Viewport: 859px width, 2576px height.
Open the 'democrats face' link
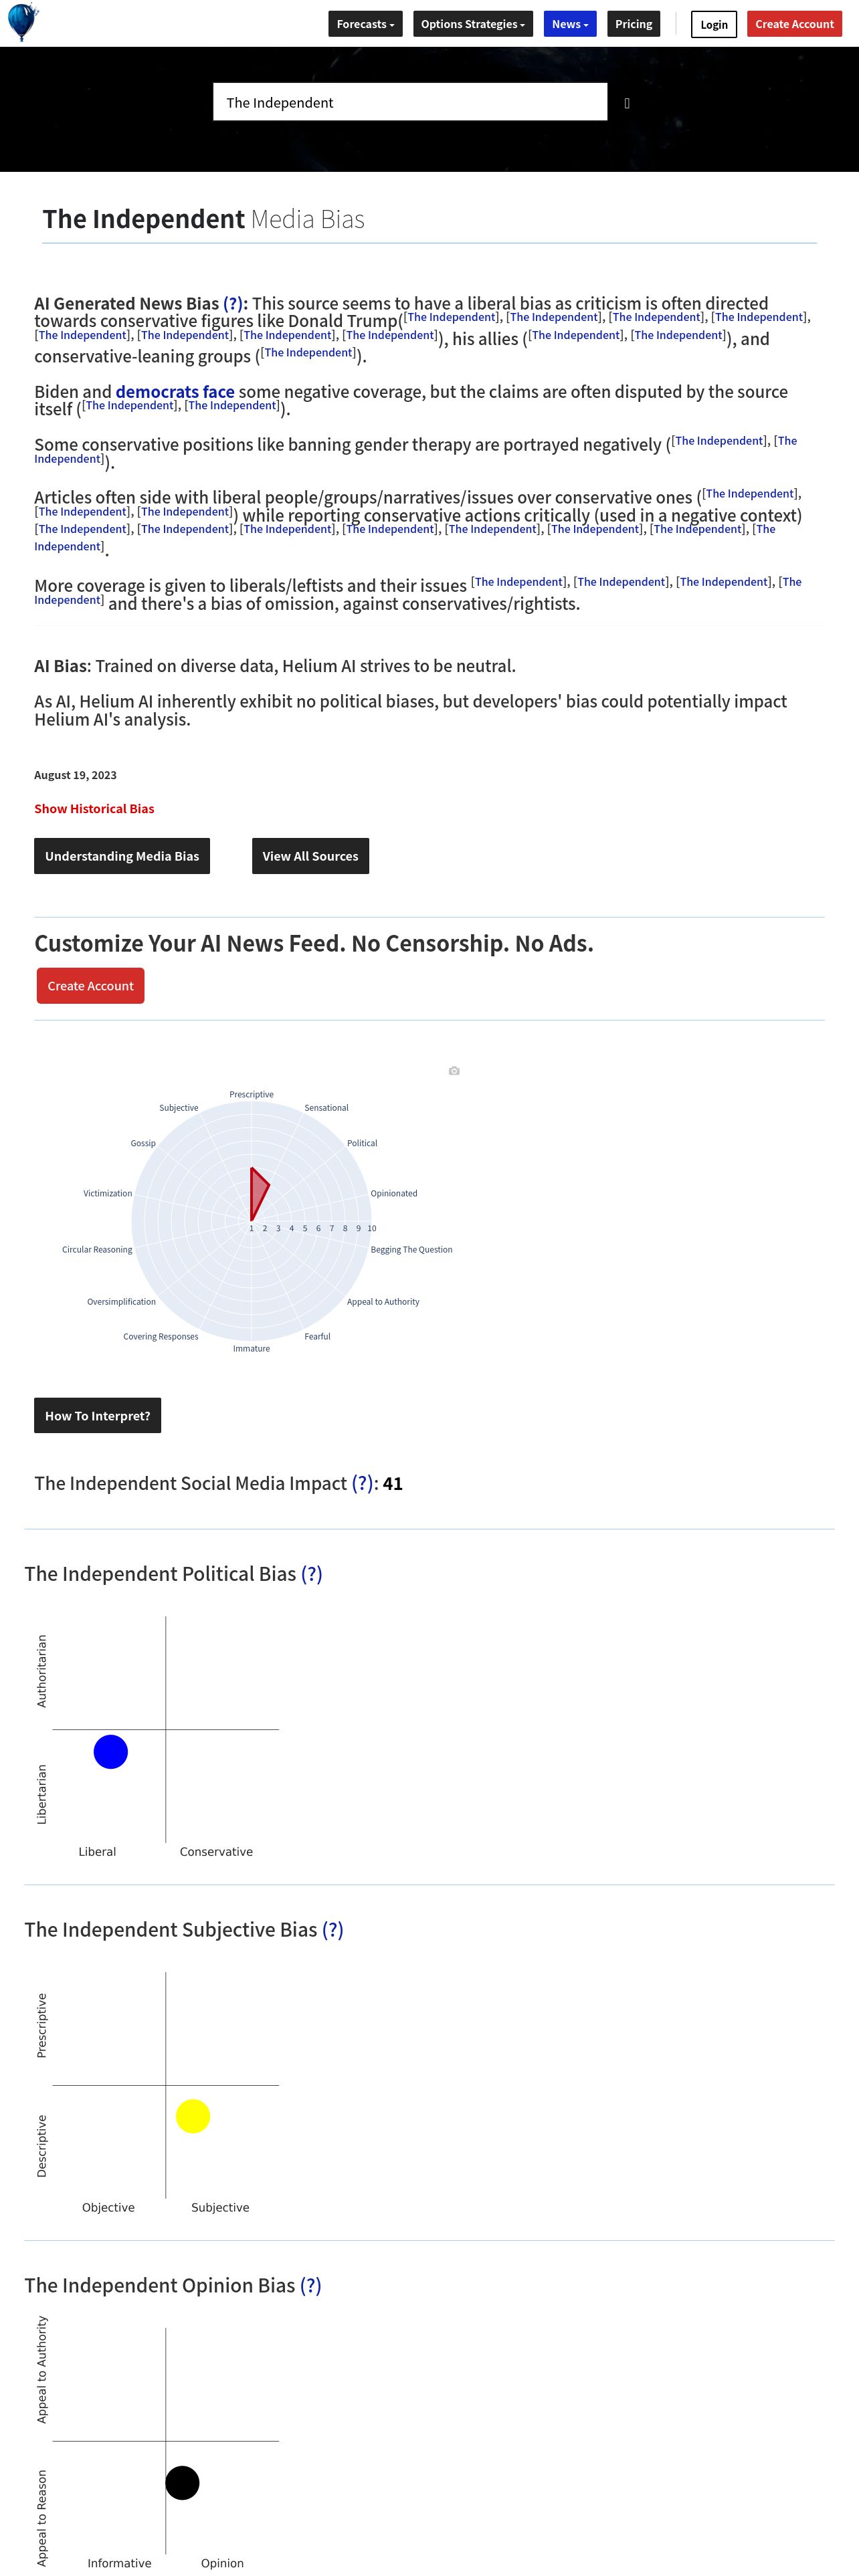pos(175,392)
